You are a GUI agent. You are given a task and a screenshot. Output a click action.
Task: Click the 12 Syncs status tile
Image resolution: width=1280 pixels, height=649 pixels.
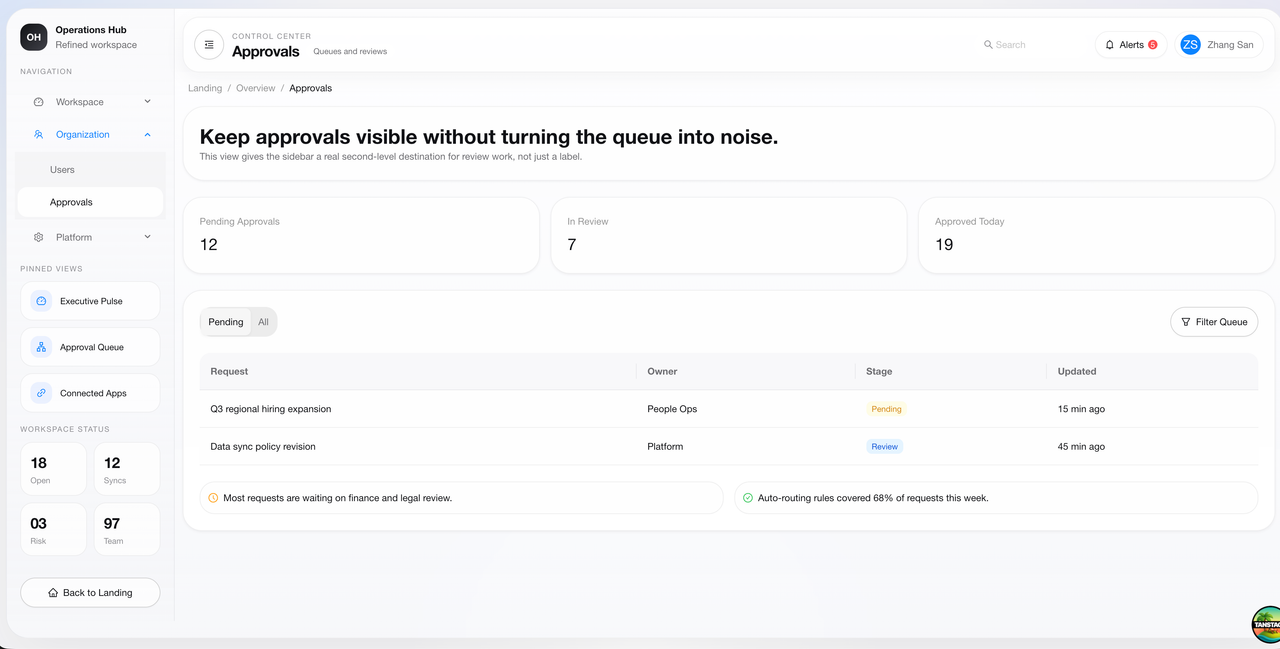pyautogui.click(x=126, y=469)
